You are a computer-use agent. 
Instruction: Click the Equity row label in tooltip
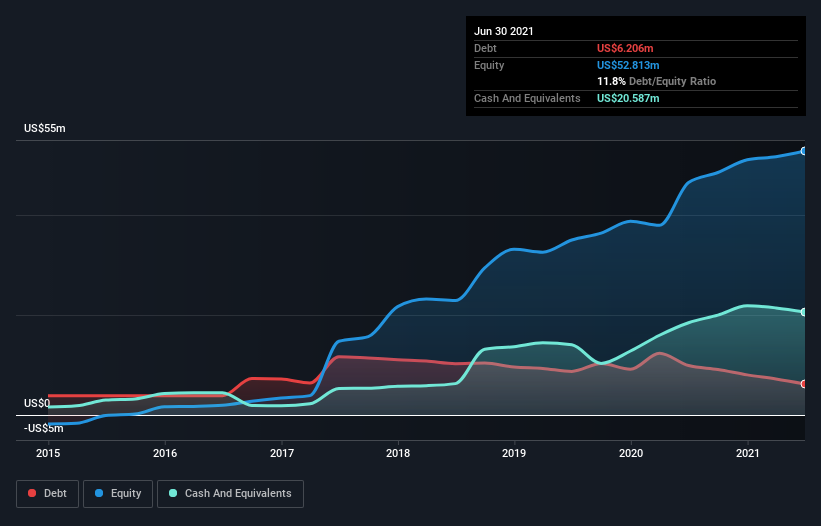(489, 65)
